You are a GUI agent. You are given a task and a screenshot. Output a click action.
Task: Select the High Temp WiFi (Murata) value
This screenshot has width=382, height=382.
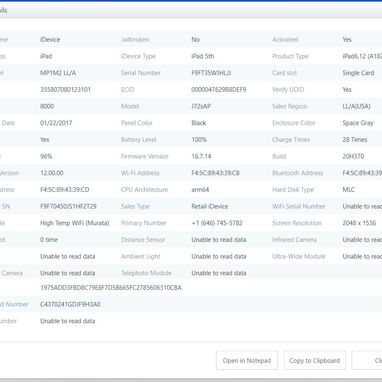click(75, 223)
